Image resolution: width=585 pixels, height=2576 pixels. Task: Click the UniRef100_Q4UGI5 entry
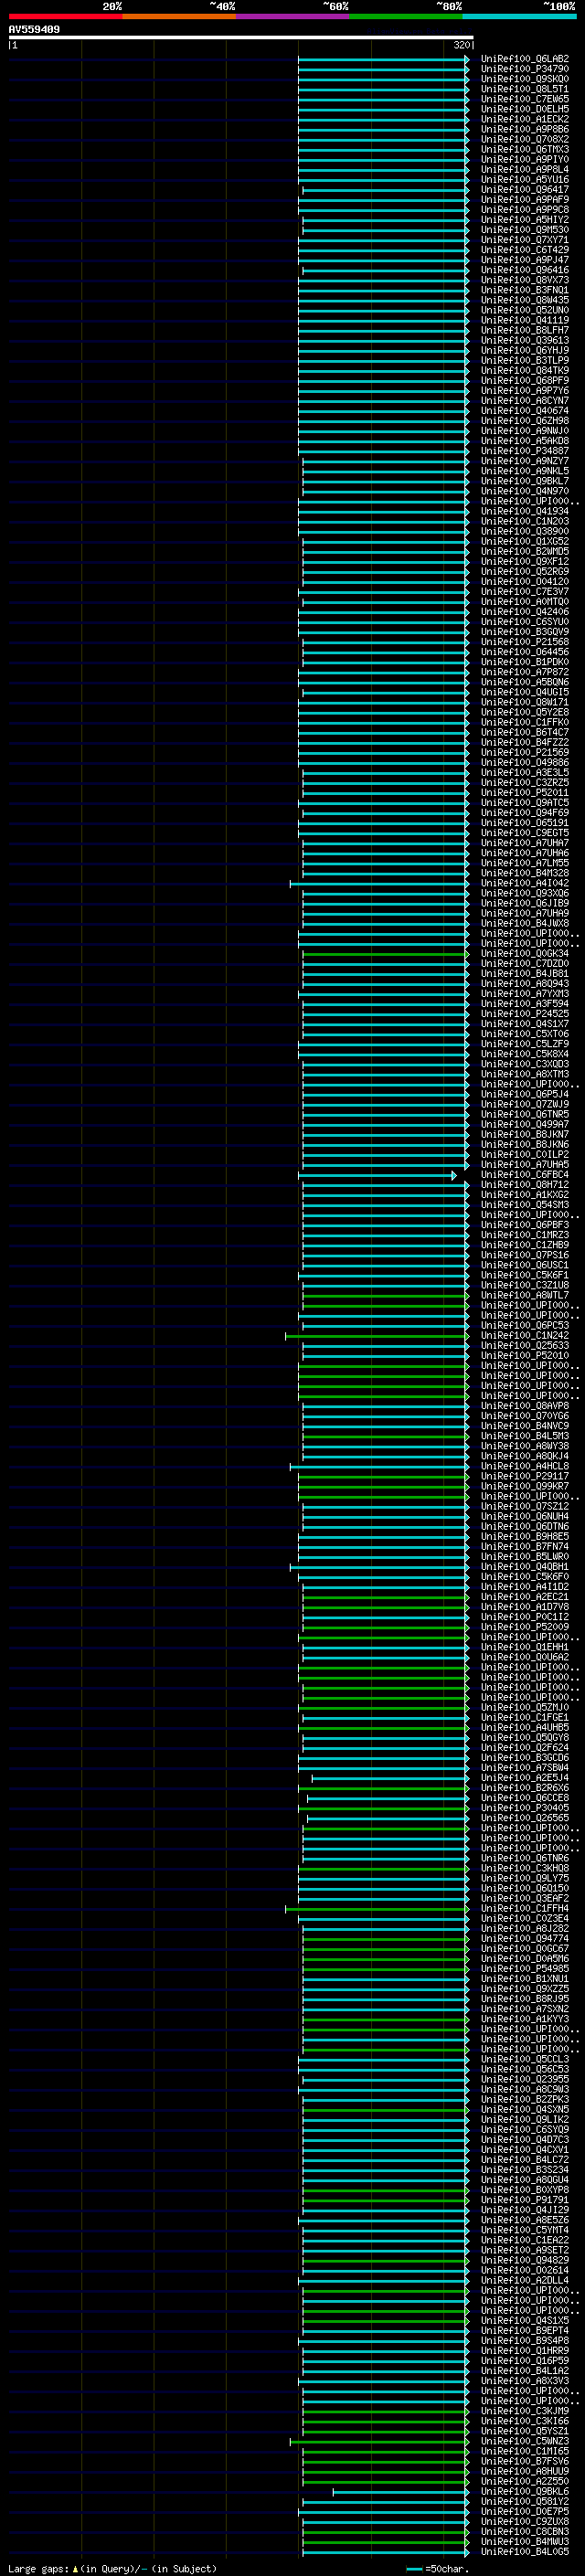pyautogui.click(x=525, y=692)
